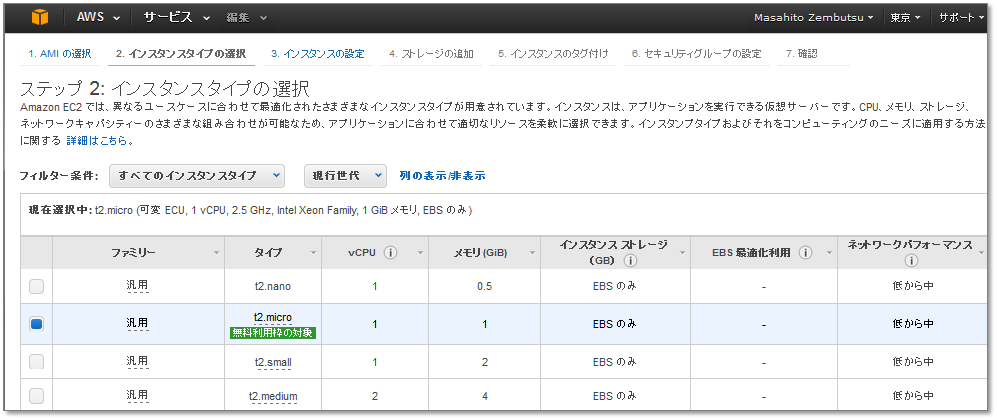The height and width of the screenshot is (420, 997).
Task: Show ネットワークパフォーマンス info icon
Action: (912, 261)
